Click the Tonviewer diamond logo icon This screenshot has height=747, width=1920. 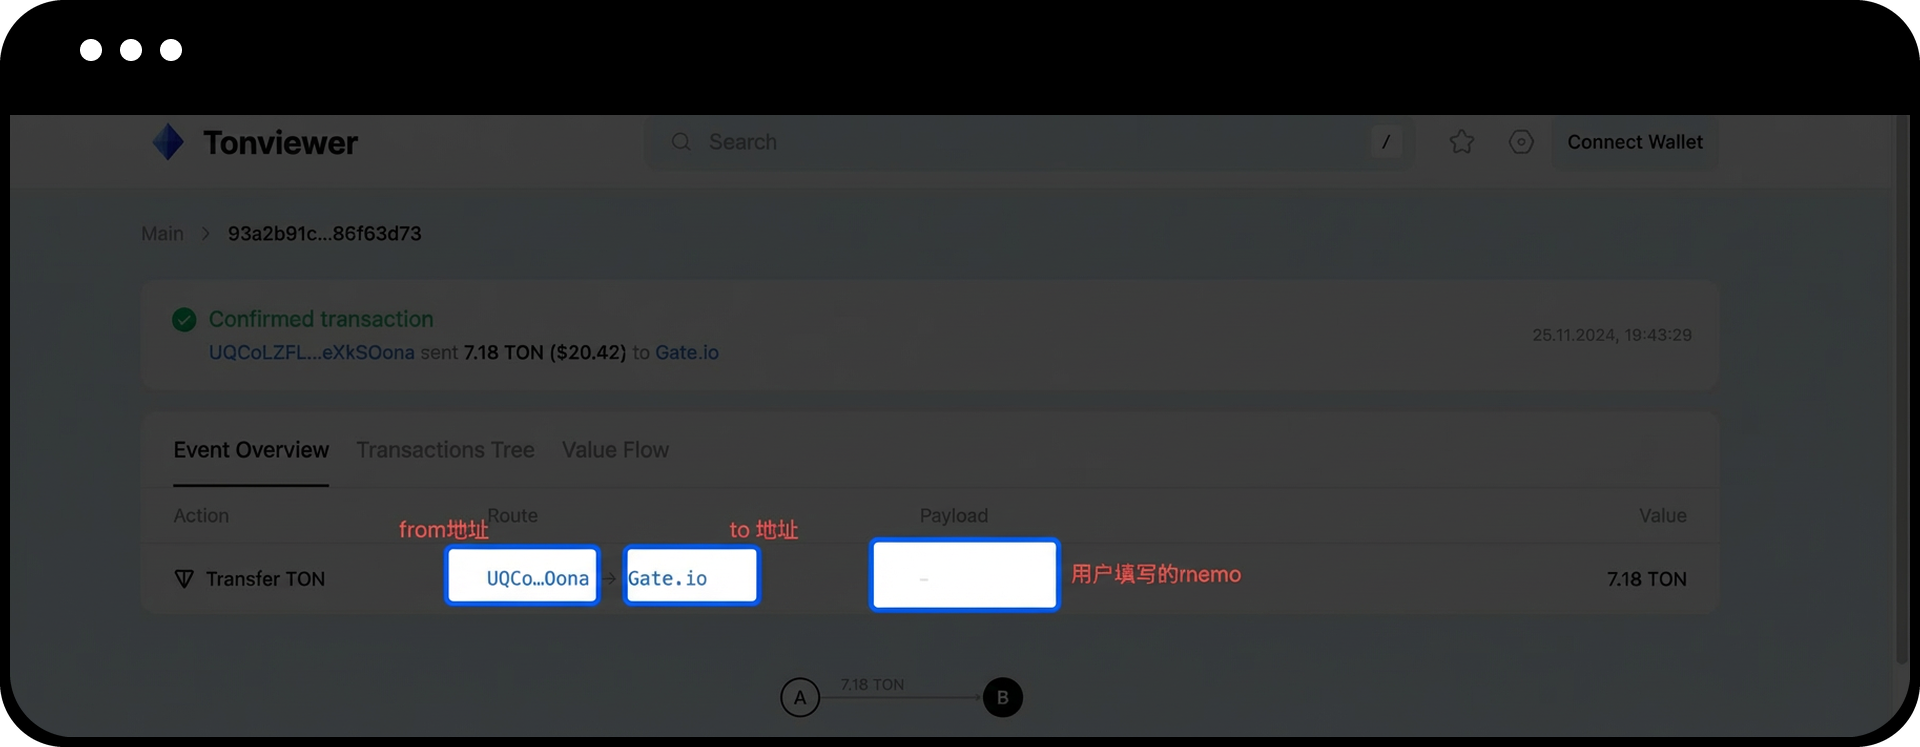click(168, 142)
